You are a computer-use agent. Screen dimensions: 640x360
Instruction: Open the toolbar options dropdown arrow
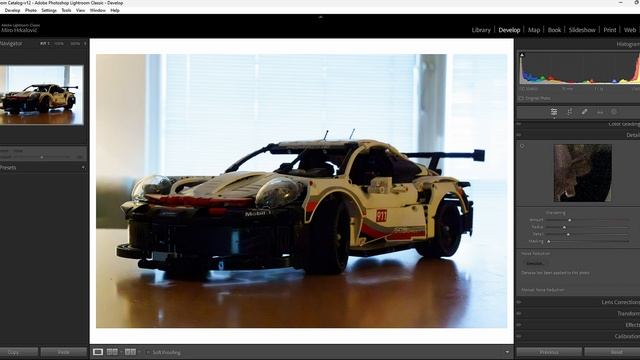507,352
